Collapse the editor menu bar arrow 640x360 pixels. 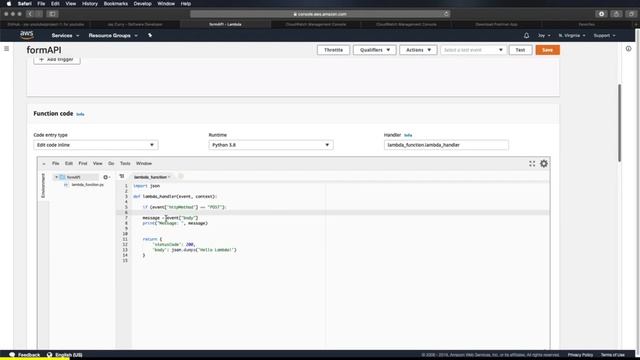coord(44,164)
